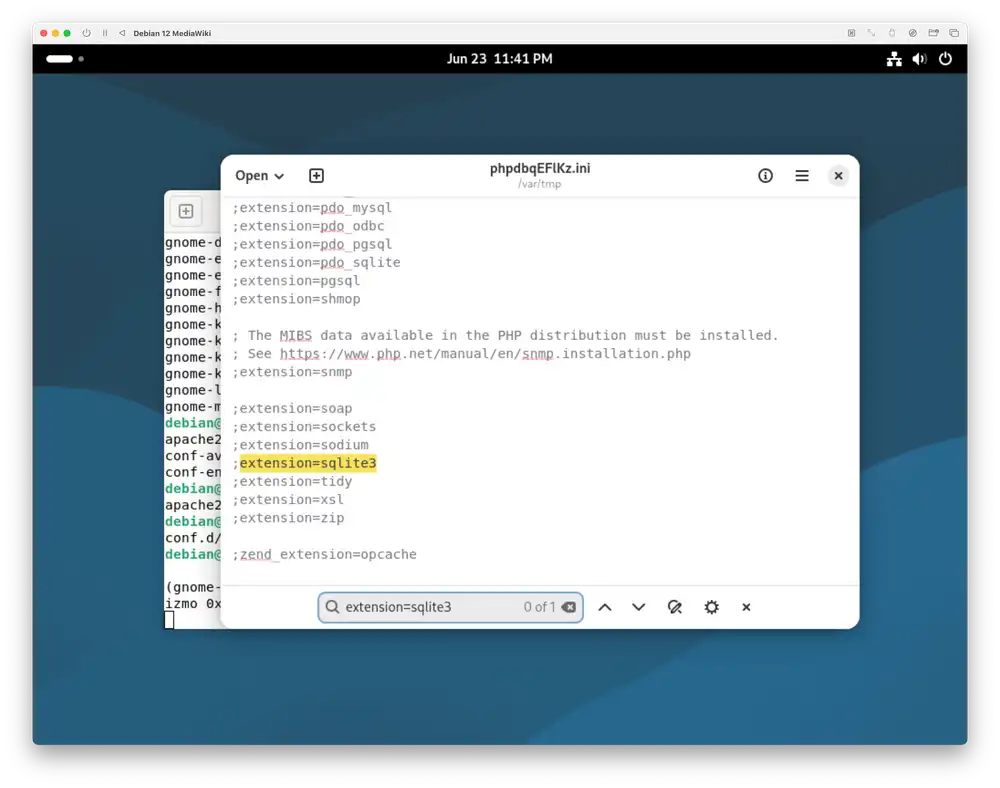Click the drive image icon in the VM toolbar
Image resolution: width=1000 pixels, height=788 pixels.
point(913,33)
